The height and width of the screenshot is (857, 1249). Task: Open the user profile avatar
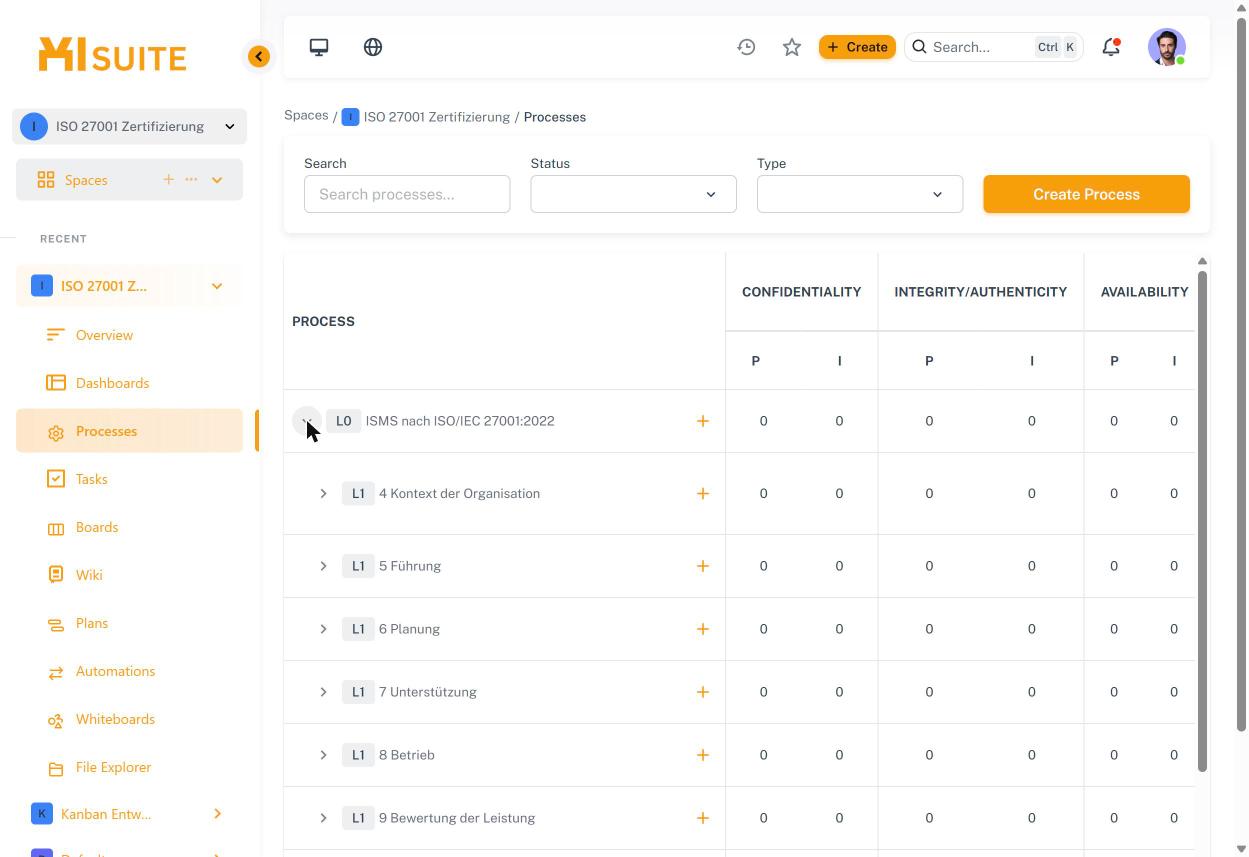[x=1167, y=47]
